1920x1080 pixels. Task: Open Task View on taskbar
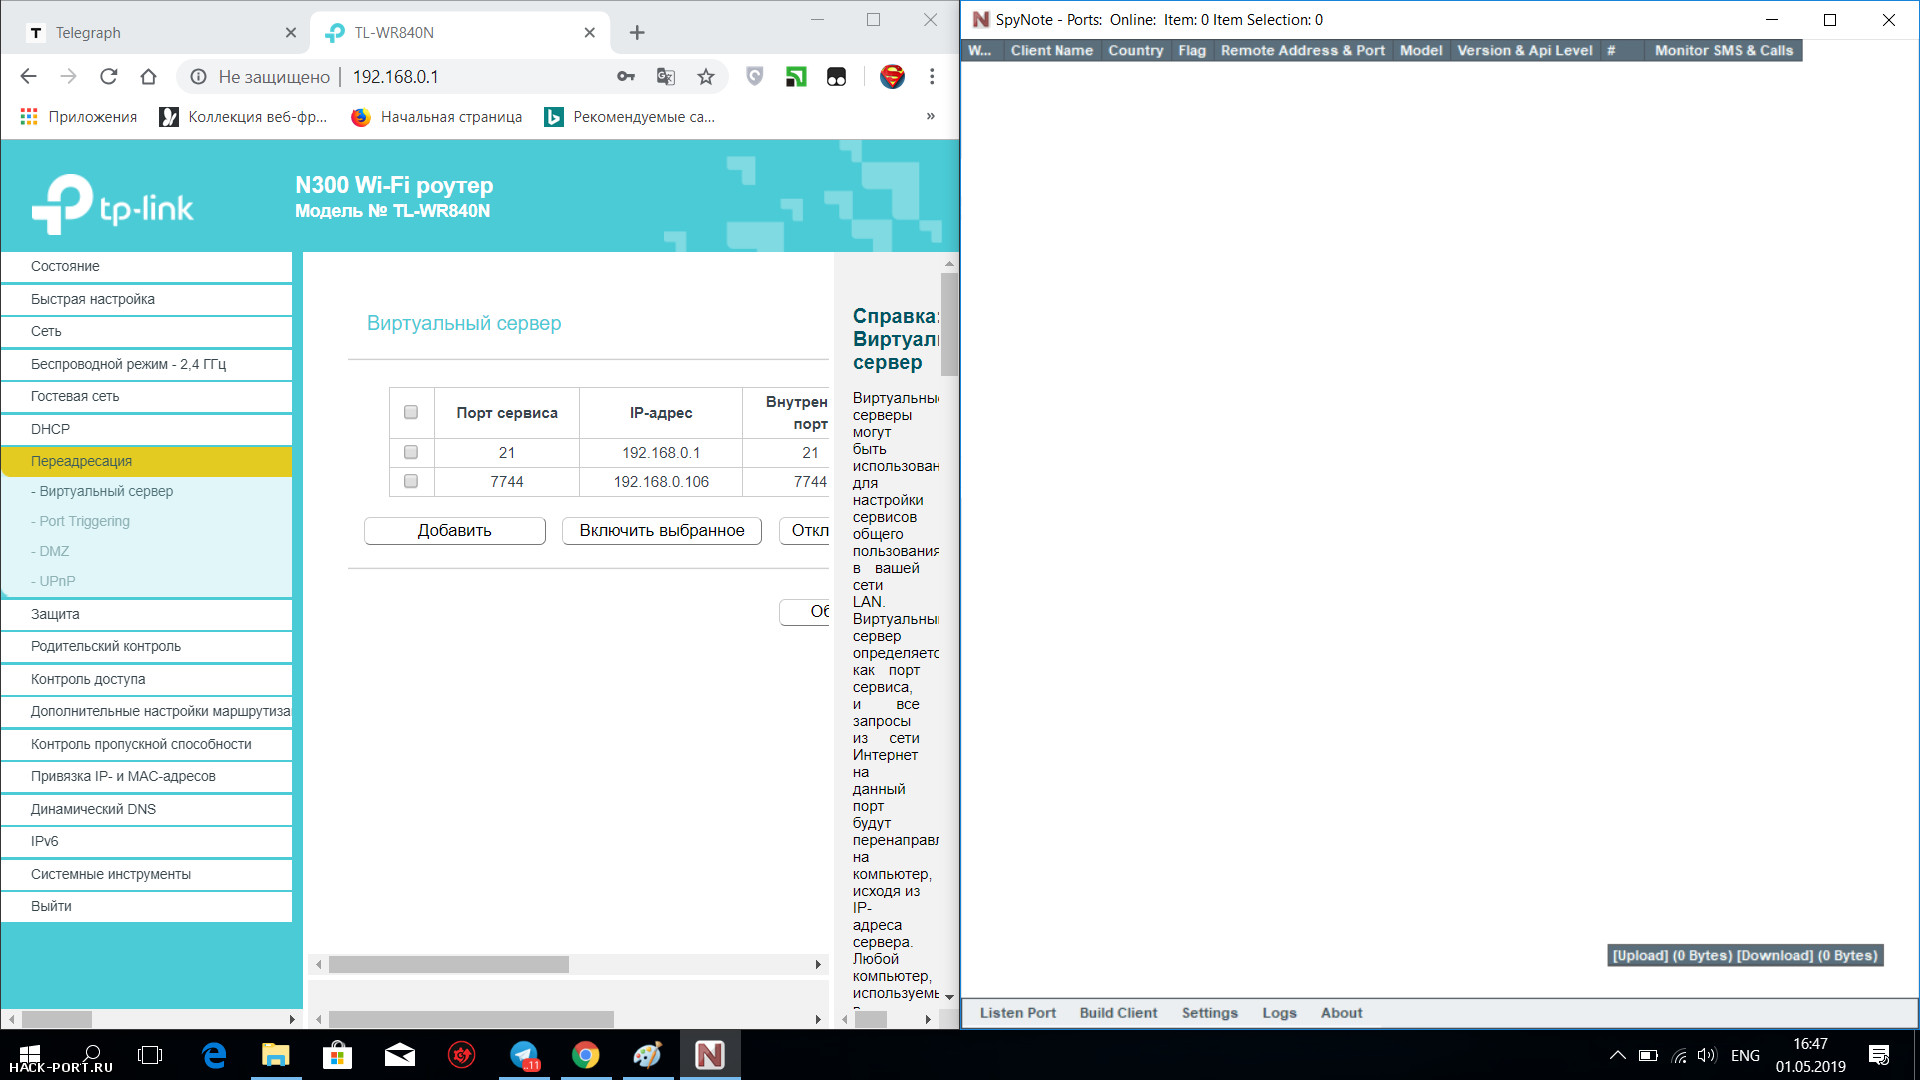coord(150,1055)
